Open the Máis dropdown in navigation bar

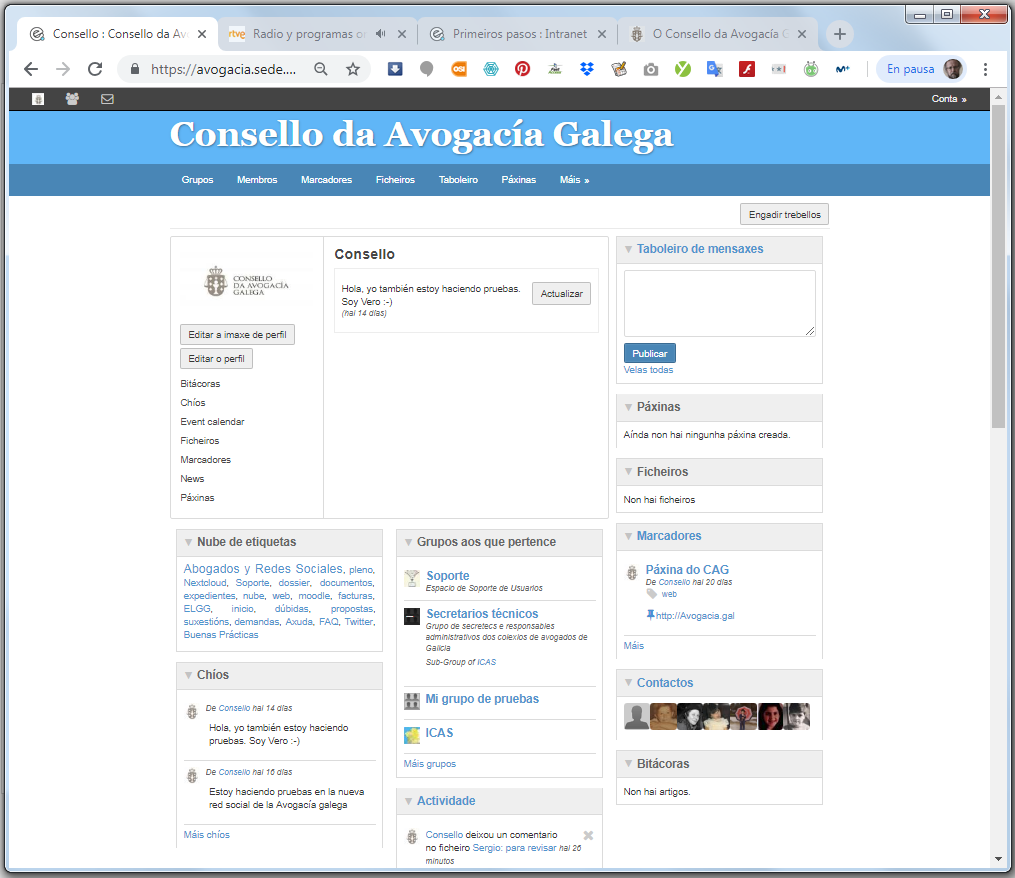coord(574,180)
